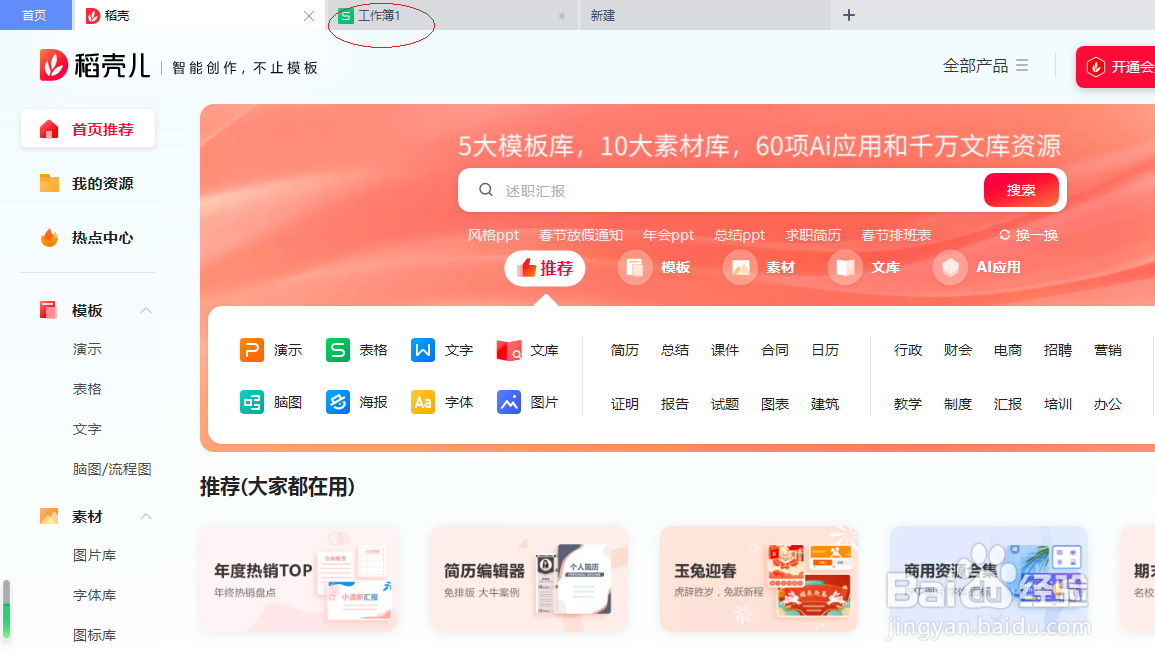Open the 日历 category link

(x=825, y=350)
